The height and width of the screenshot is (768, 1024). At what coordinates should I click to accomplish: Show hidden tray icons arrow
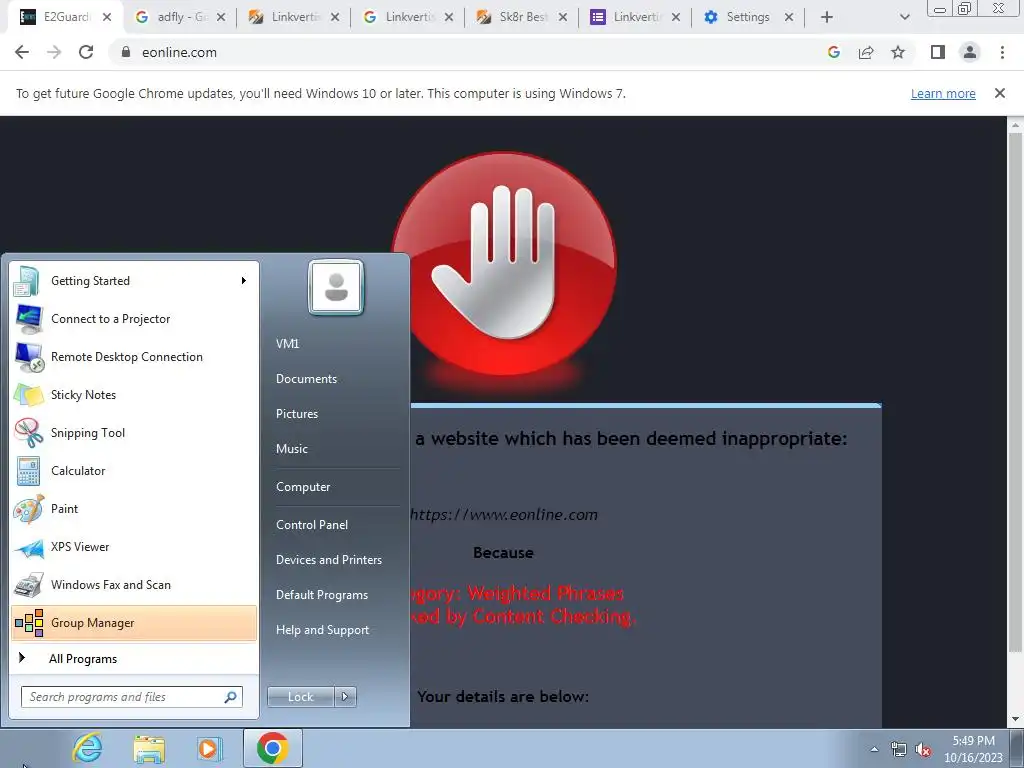pos(874,750)
